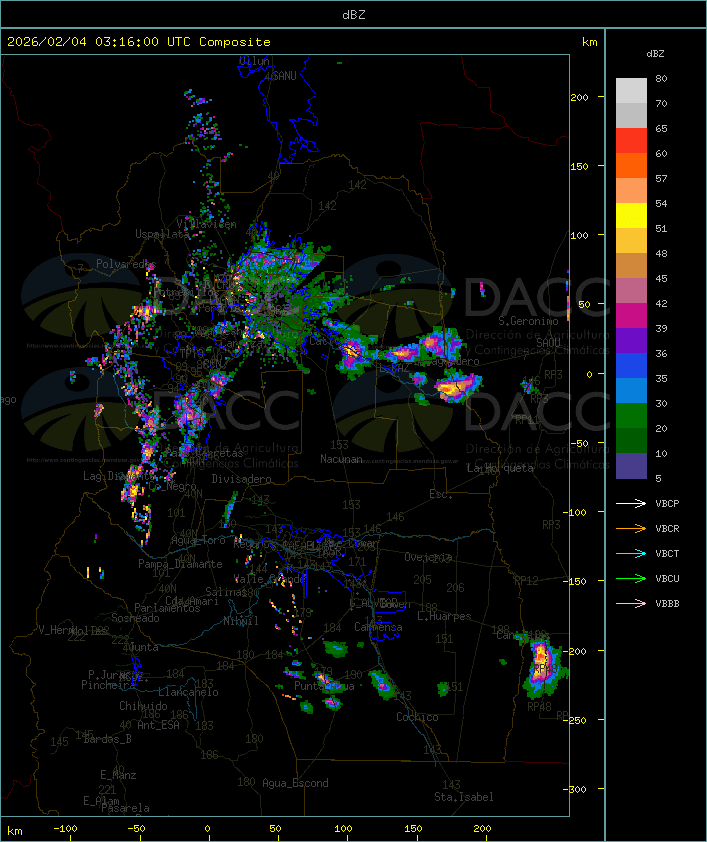Choose the magenta 42 dBZ color band
707x842 pixels.
tap(631, 316)
